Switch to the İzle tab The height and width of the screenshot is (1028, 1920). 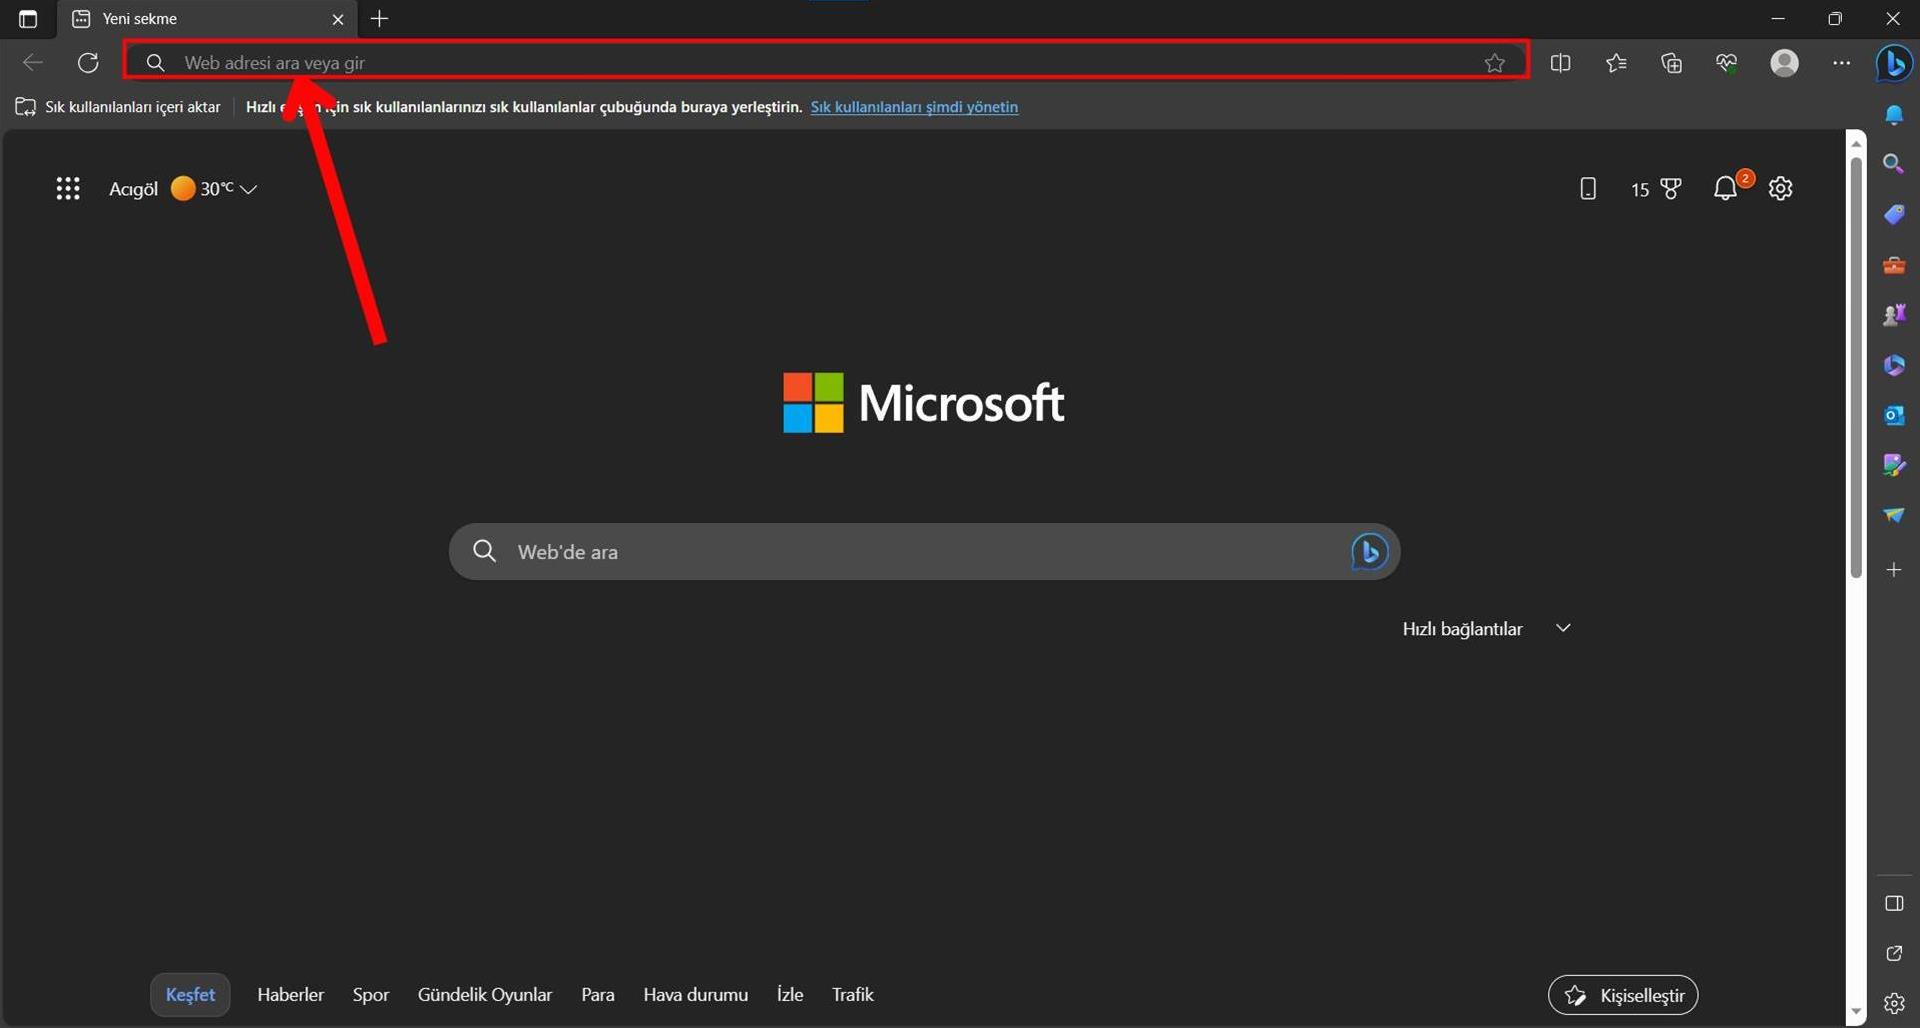[790, 995]
